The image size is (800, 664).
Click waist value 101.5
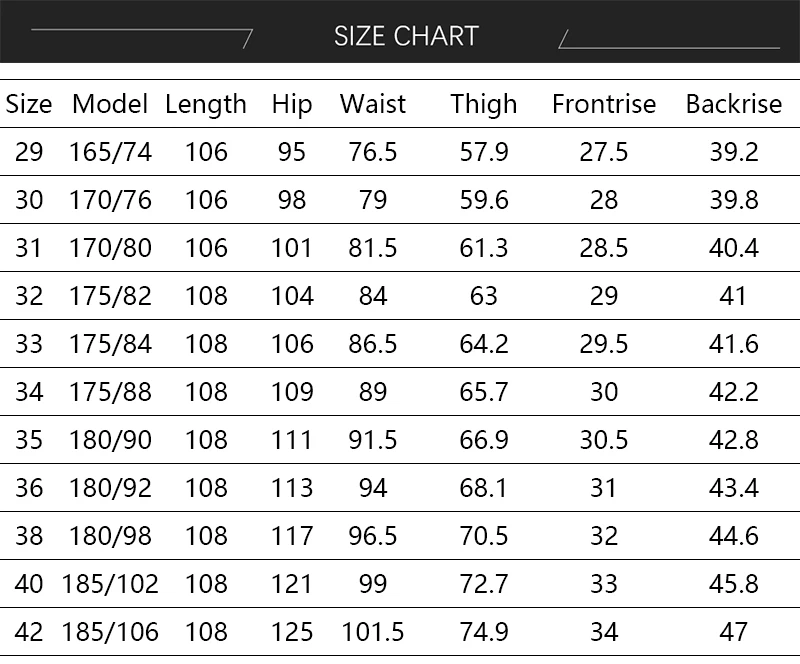pyautogui.click(x=373, y=632)
